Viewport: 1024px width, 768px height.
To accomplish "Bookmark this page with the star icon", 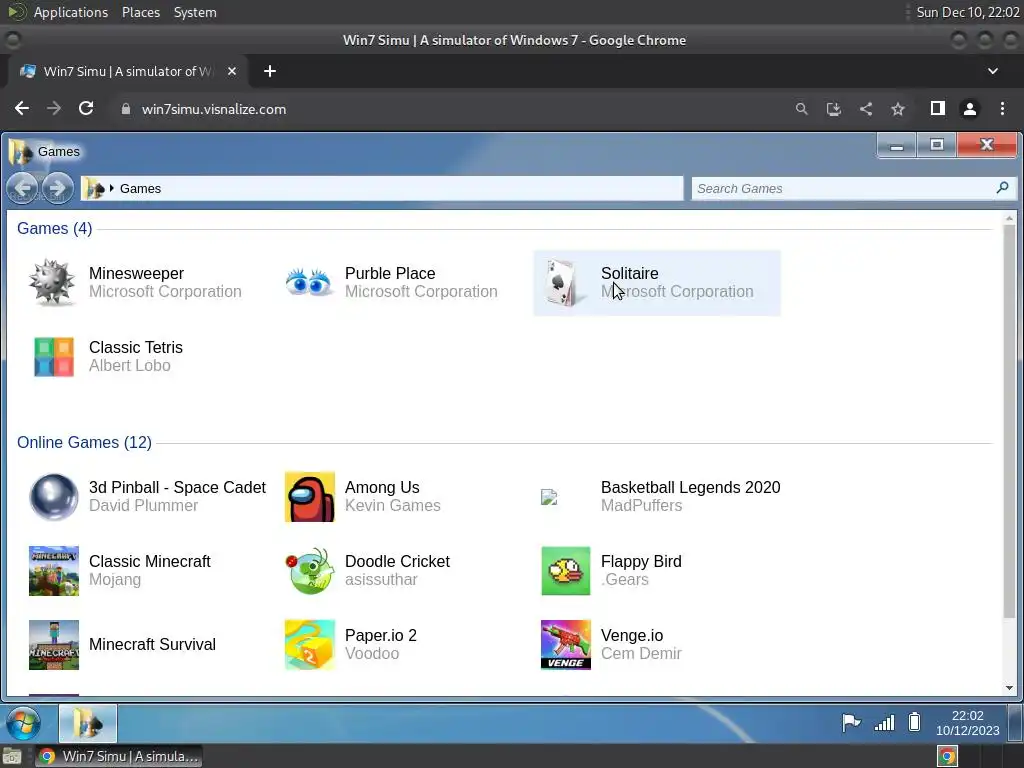I will (898, 109).
